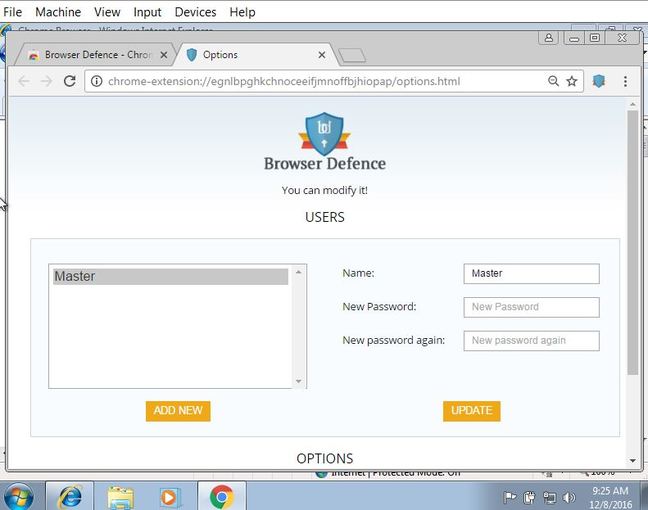The image size is (648, 510).
Task: Open the Devices menu
Action: coord(195,12)
